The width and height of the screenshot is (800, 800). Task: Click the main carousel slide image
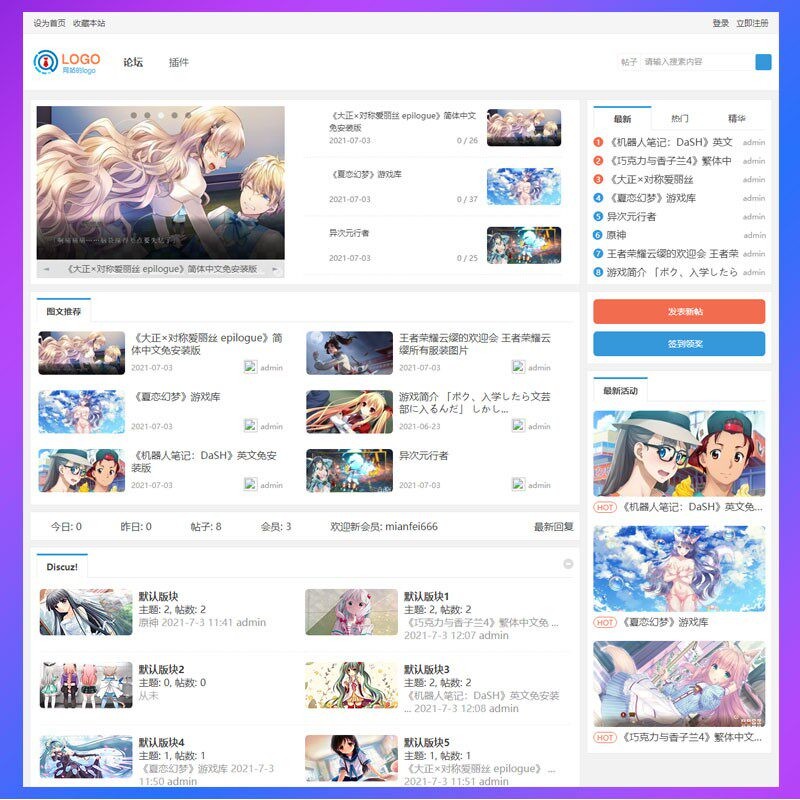(161, 183)
